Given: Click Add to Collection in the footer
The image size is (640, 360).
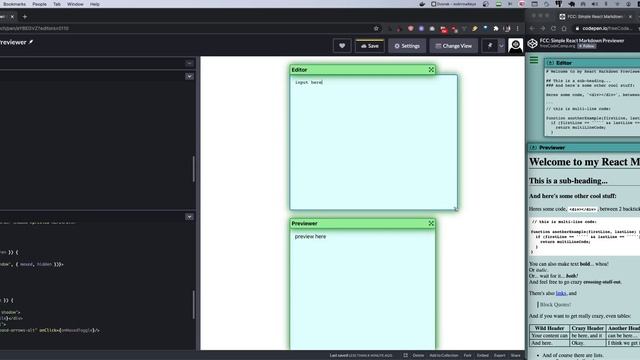Looking at the screenshot, I should tap(444, 356).
